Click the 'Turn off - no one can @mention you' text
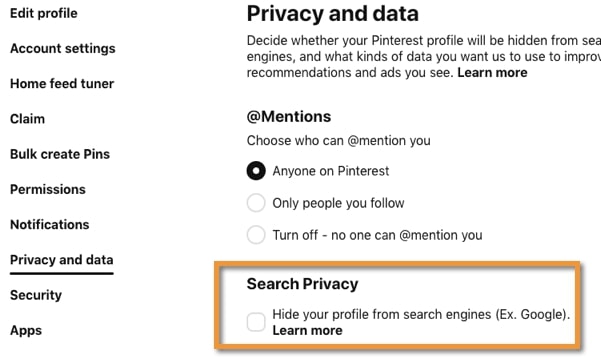 [x=378, y=235]
